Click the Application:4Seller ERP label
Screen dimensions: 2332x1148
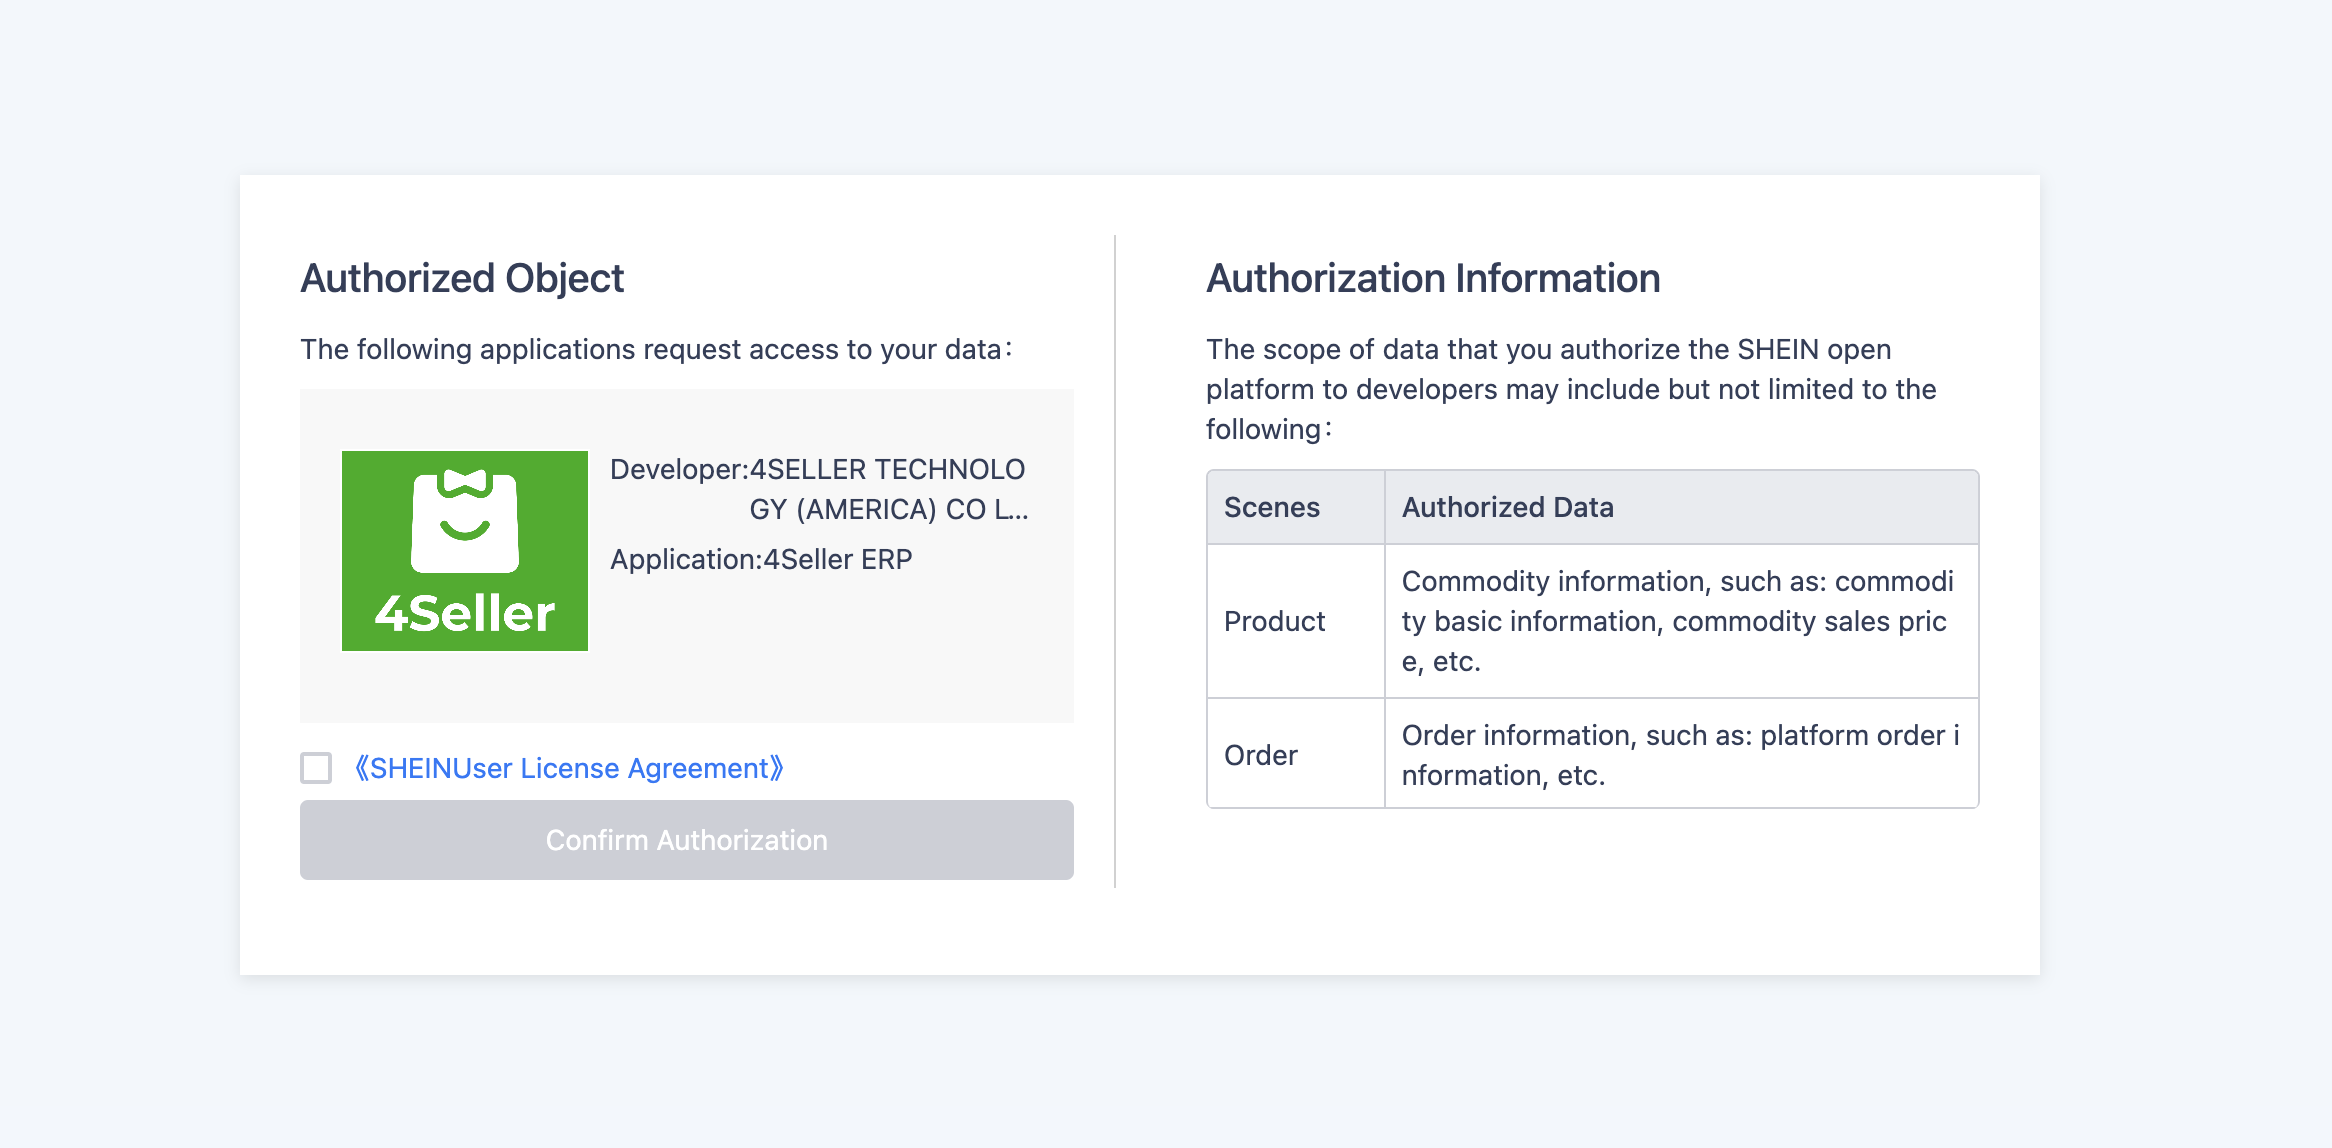click(x=761, y=559)
